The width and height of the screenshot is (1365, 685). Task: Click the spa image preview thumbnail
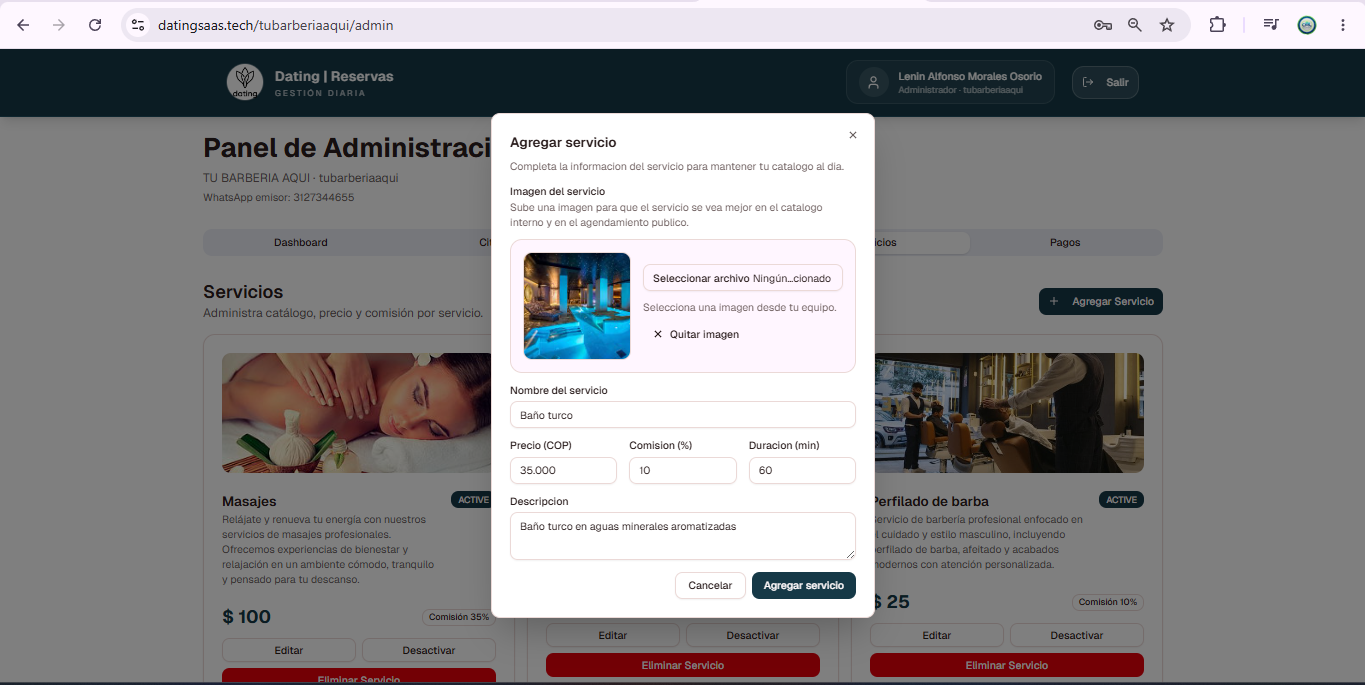pos(577,306)
